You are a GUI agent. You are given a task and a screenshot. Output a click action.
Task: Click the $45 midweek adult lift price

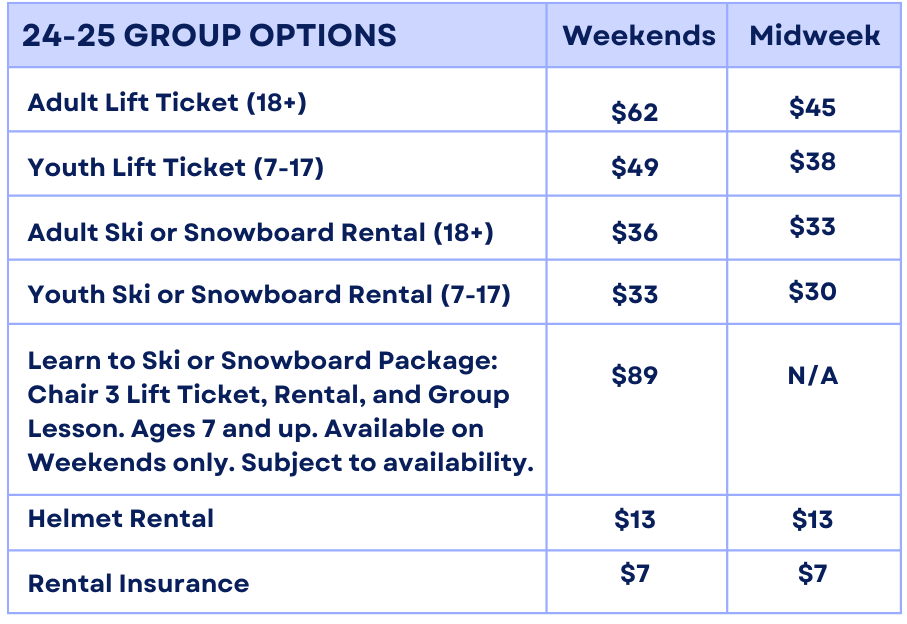point(812,107)
